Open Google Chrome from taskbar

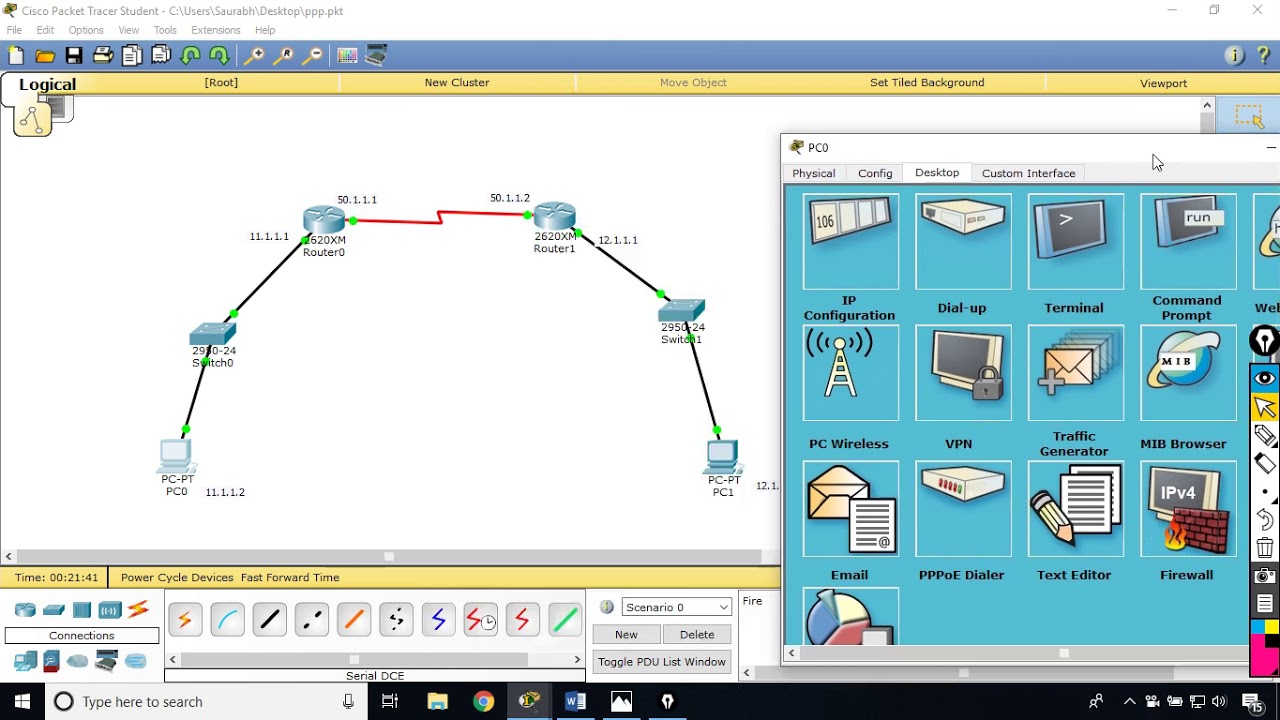(x=483, y=701)
